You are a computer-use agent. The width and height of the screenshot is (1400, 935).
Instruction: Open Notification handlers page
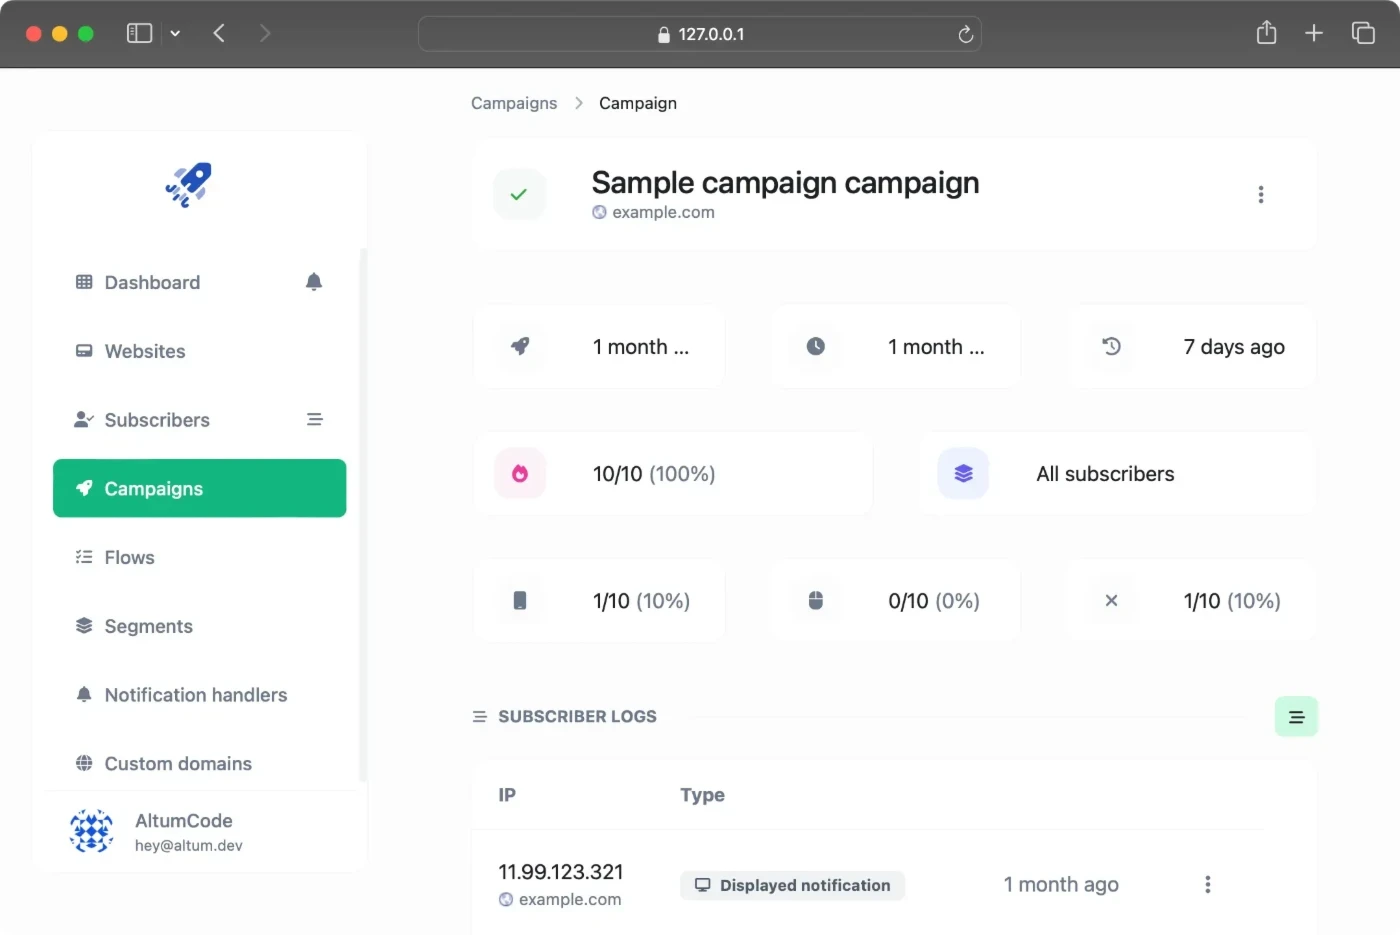[196, 695]
